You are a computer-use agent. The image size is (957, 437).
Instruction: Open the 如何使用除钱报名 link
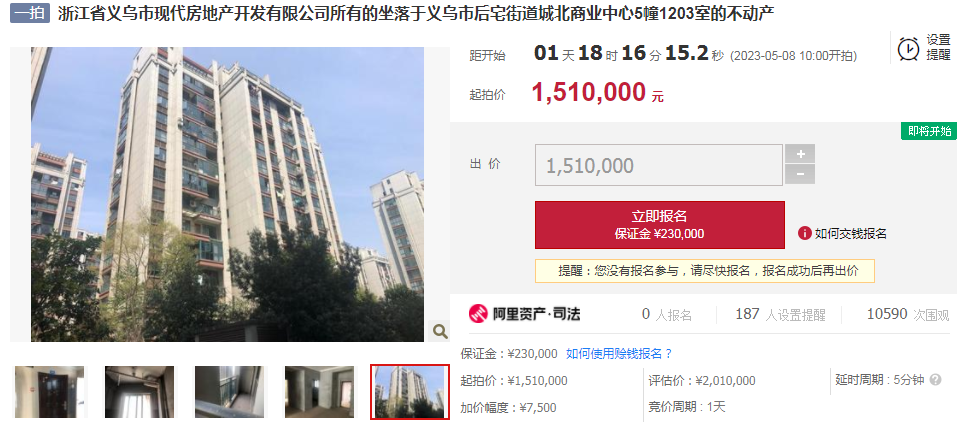(x=619, y=353)
